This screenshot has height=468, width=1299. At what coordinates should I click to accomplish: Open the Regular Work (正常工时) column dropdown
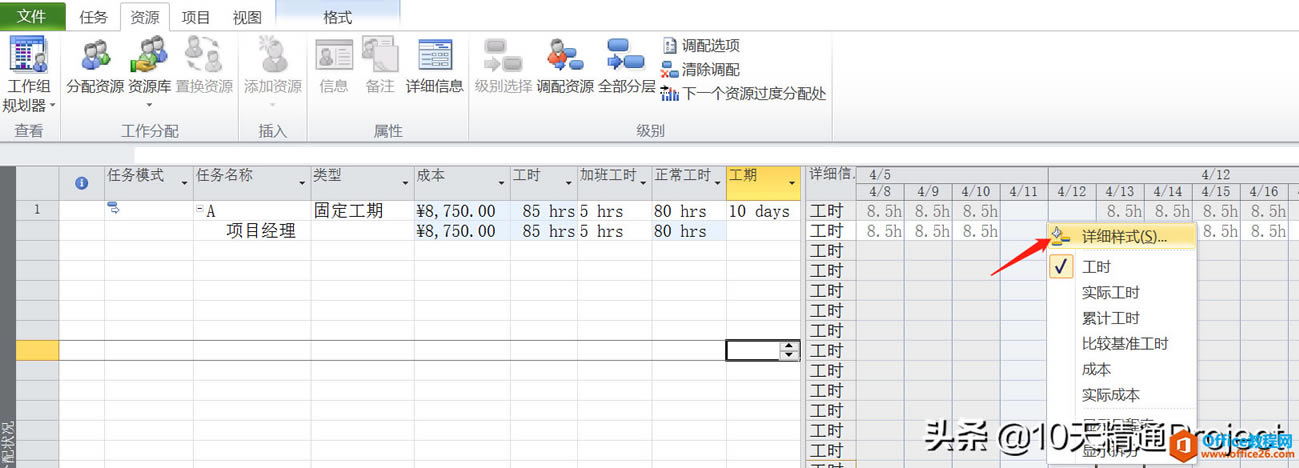(718, 183)
